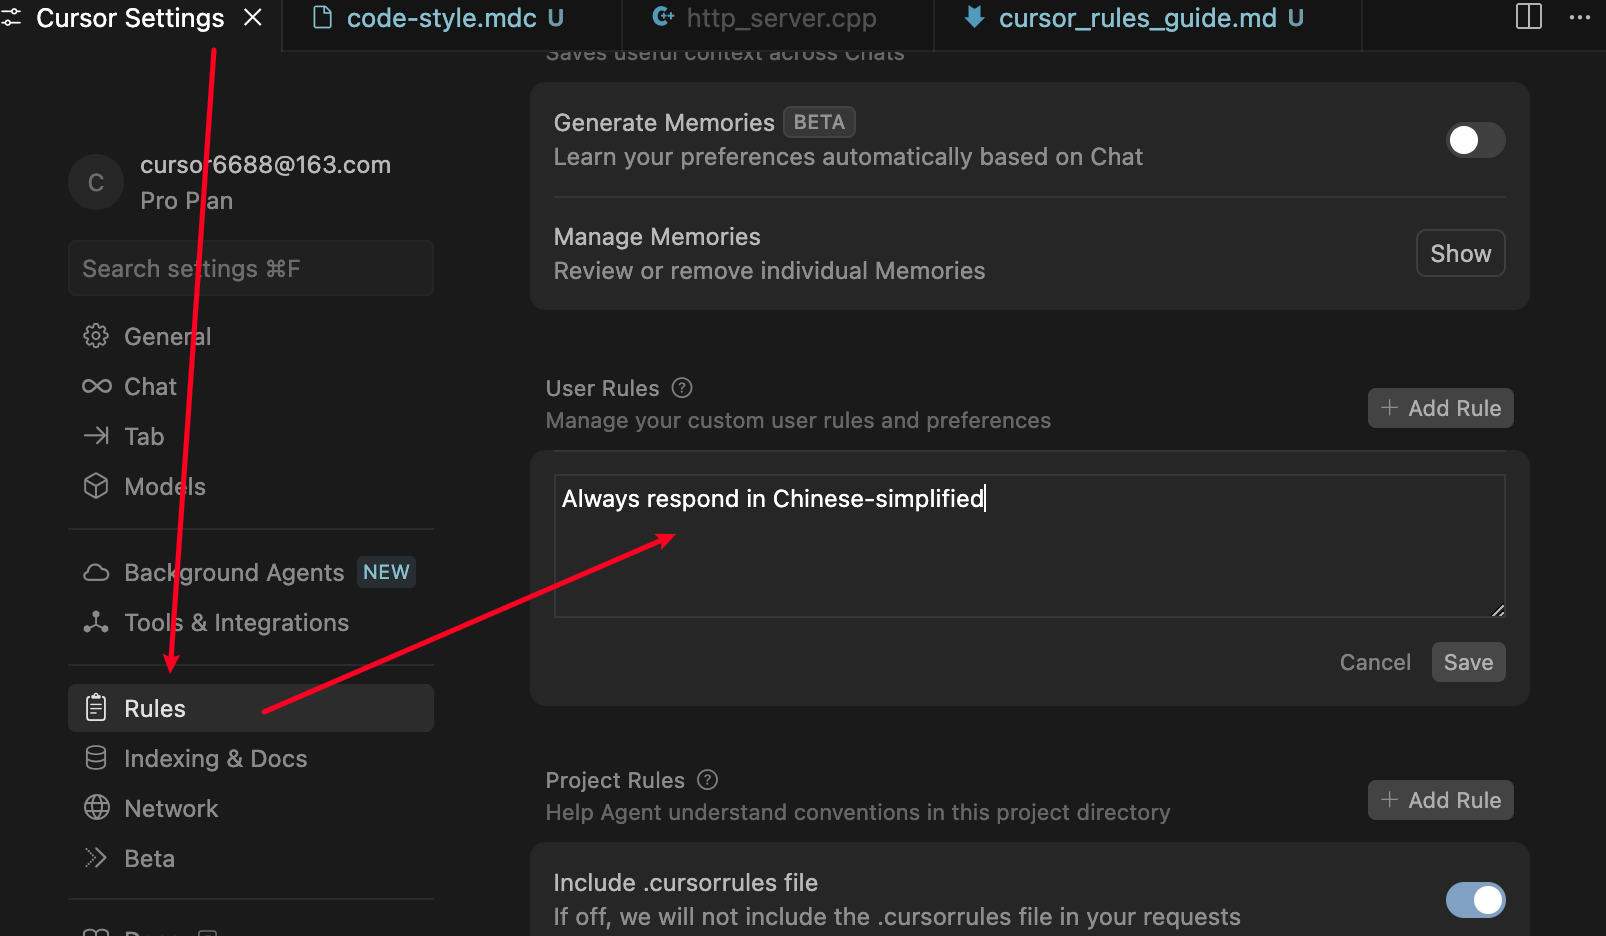Screen dimensions: 1606x936
Task: Click the cursor6688@163.com account email
Action: [x=265, y=164]
